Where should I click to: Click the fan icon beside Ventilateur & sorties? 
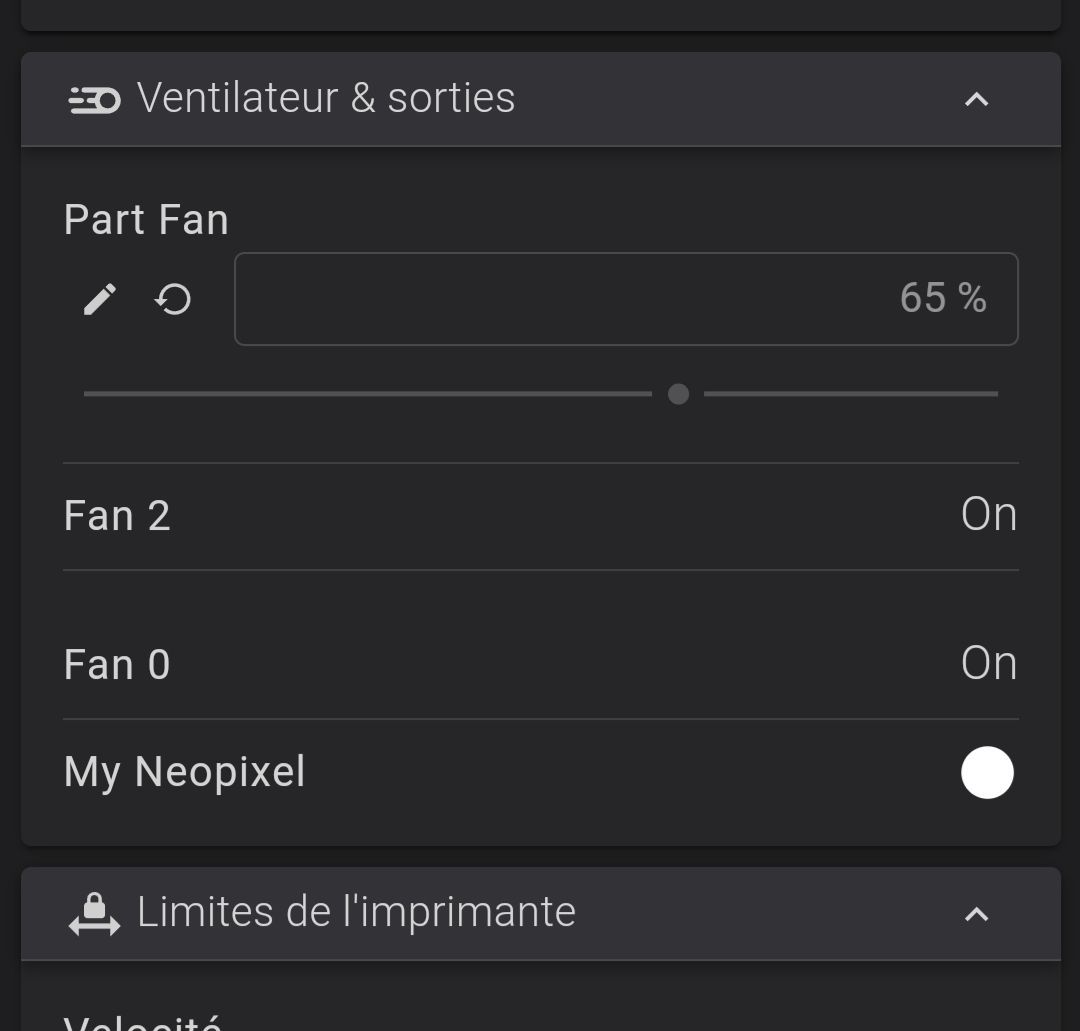94,99
